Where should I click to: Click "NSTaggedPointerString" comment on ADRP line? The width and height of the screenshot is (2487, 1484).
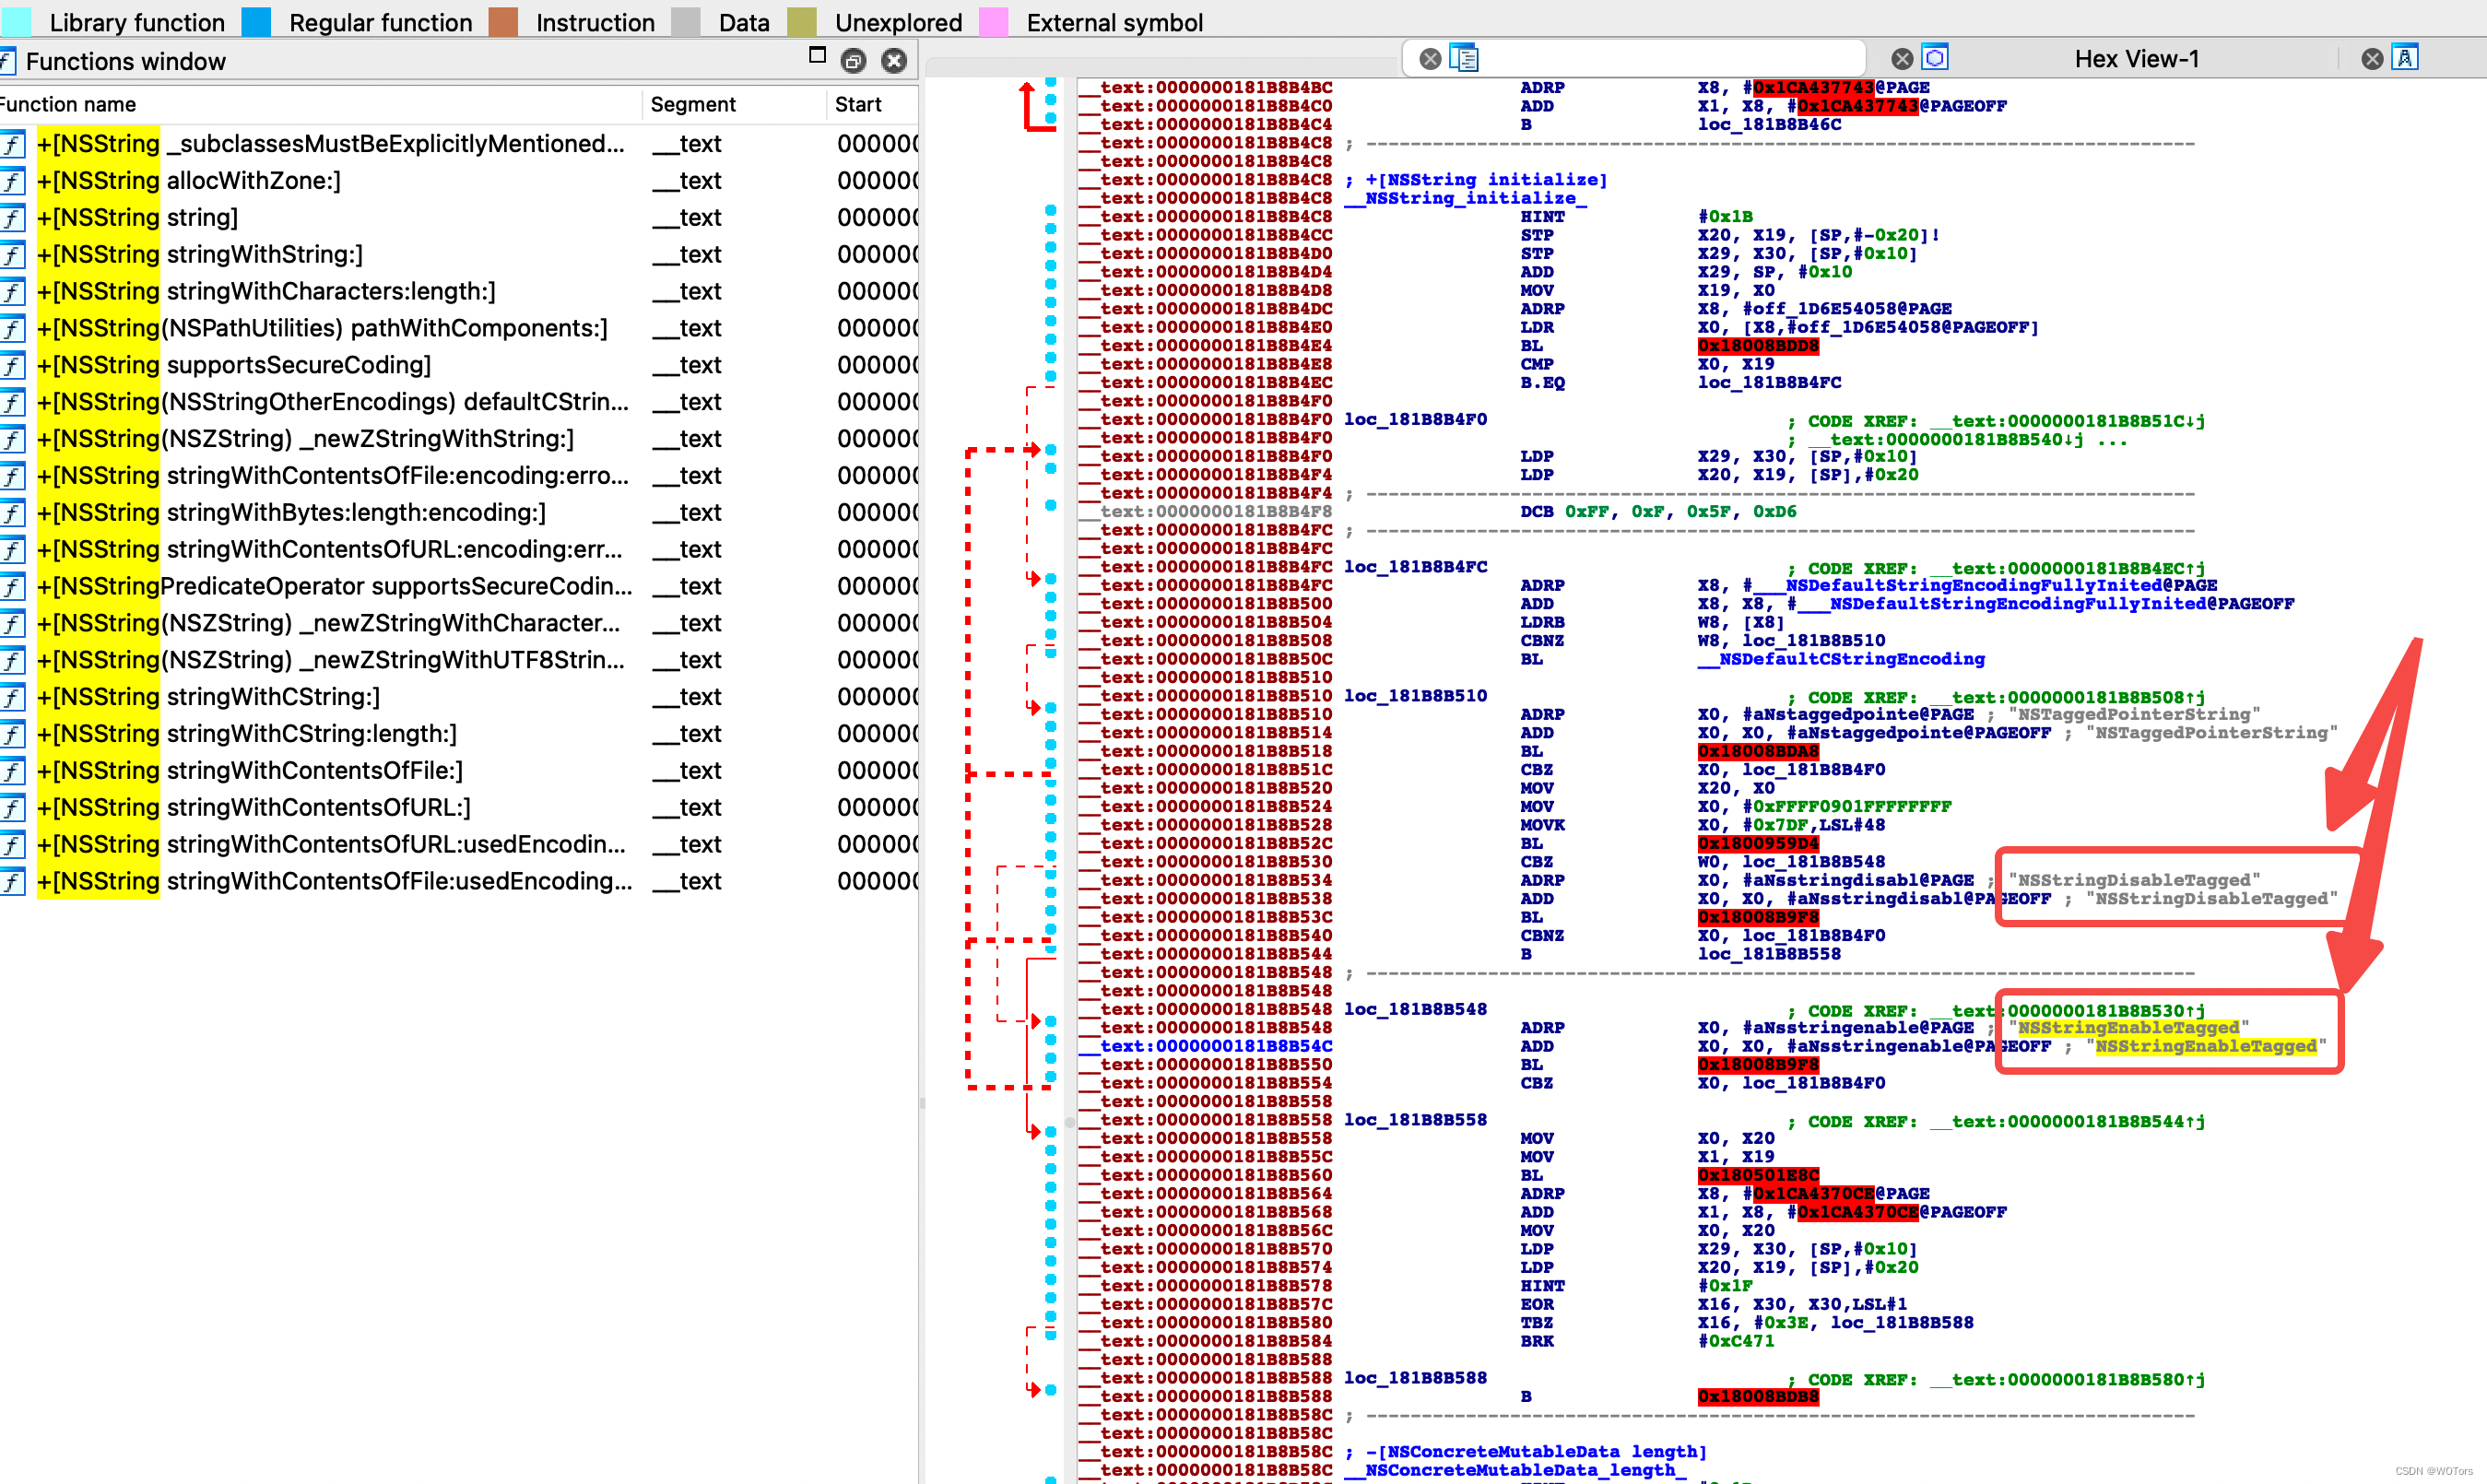point(2134,714)
